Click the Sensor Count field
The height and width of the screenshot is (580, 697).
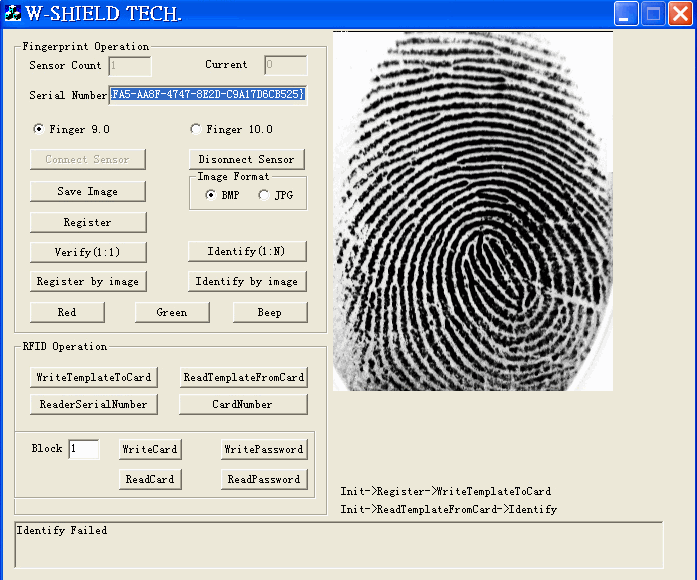click(x=130, y=66)
